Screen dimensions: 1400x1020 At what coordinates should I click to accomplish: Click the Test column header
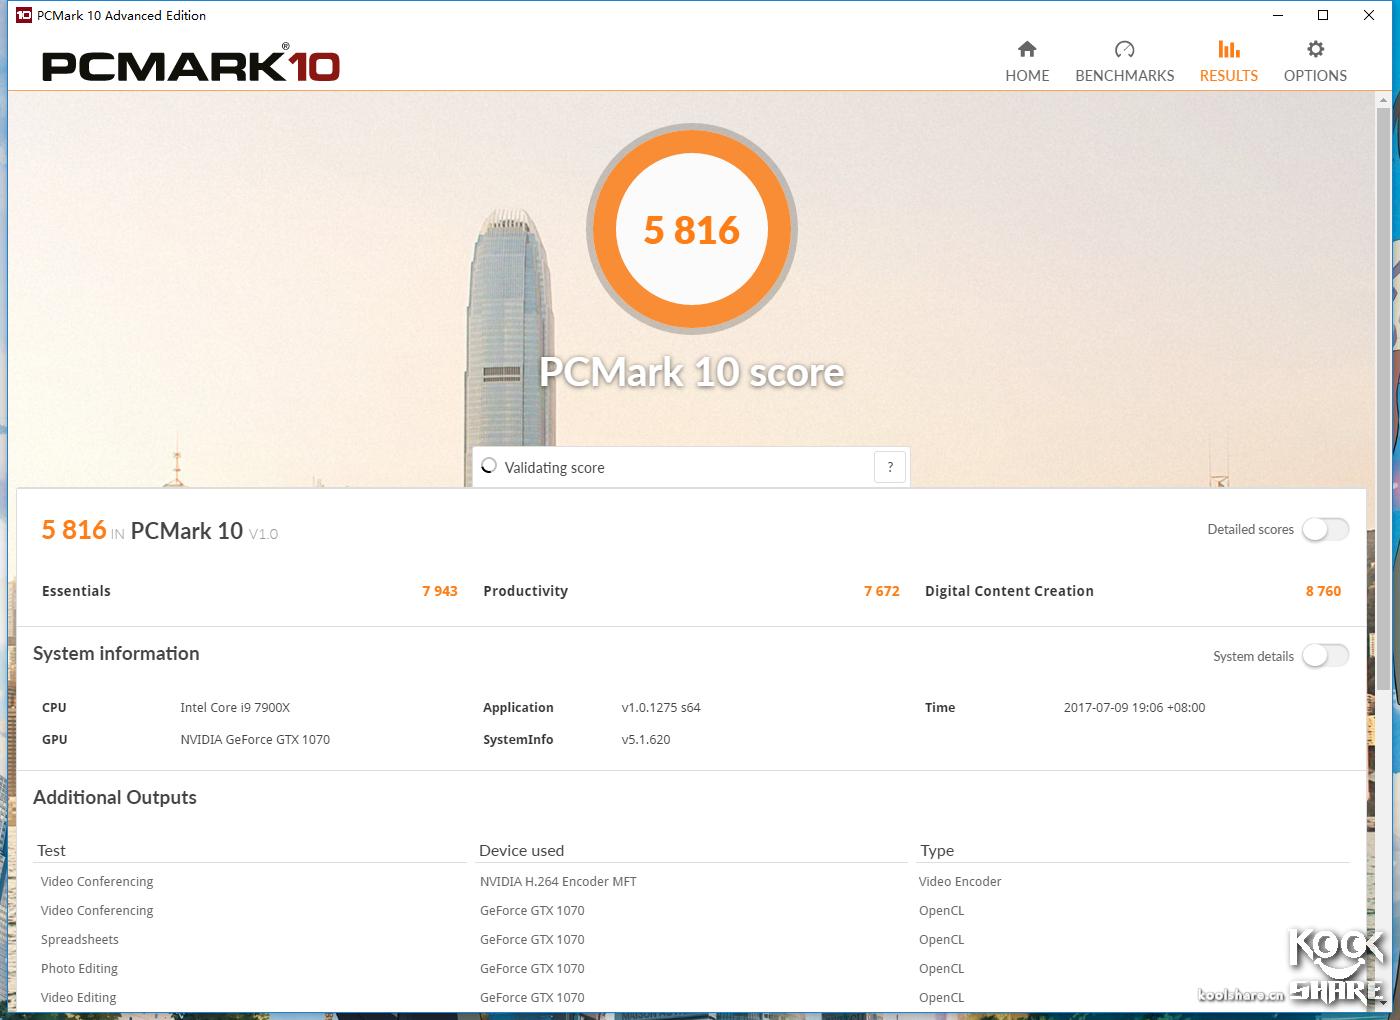(52, 850)
